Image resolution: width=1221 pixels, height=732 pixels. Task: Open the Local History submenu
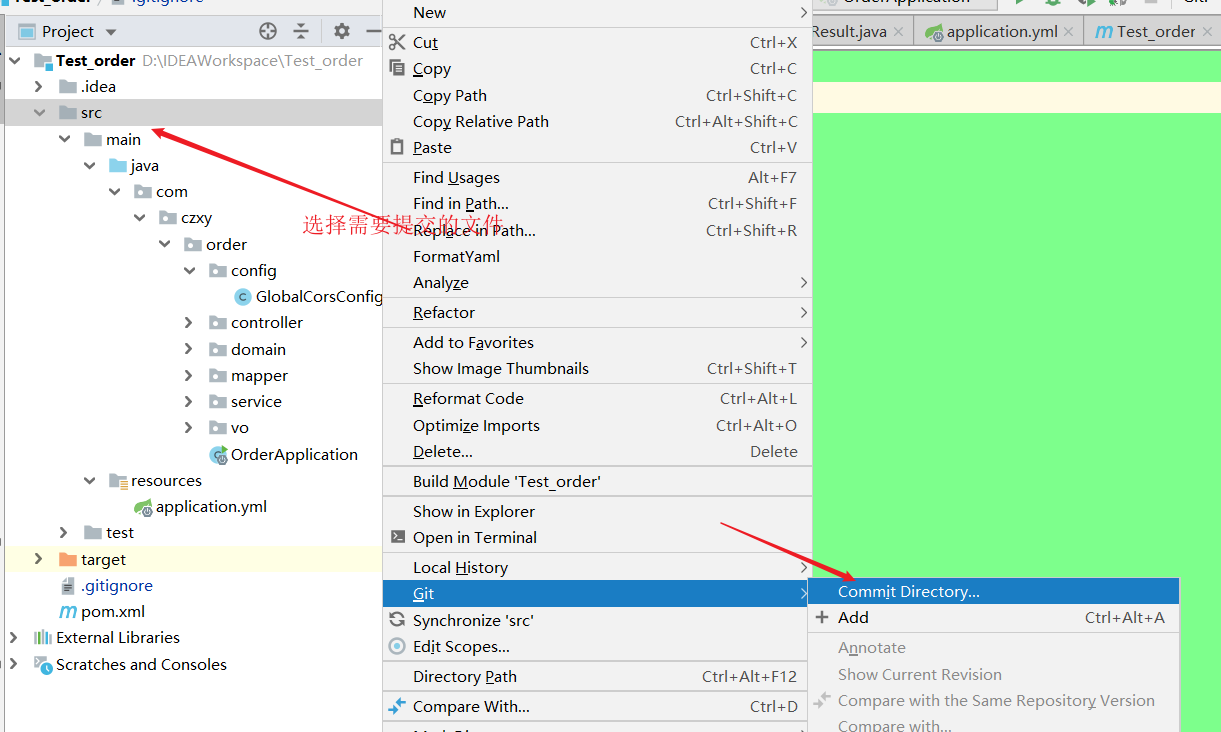coord(596,567)
